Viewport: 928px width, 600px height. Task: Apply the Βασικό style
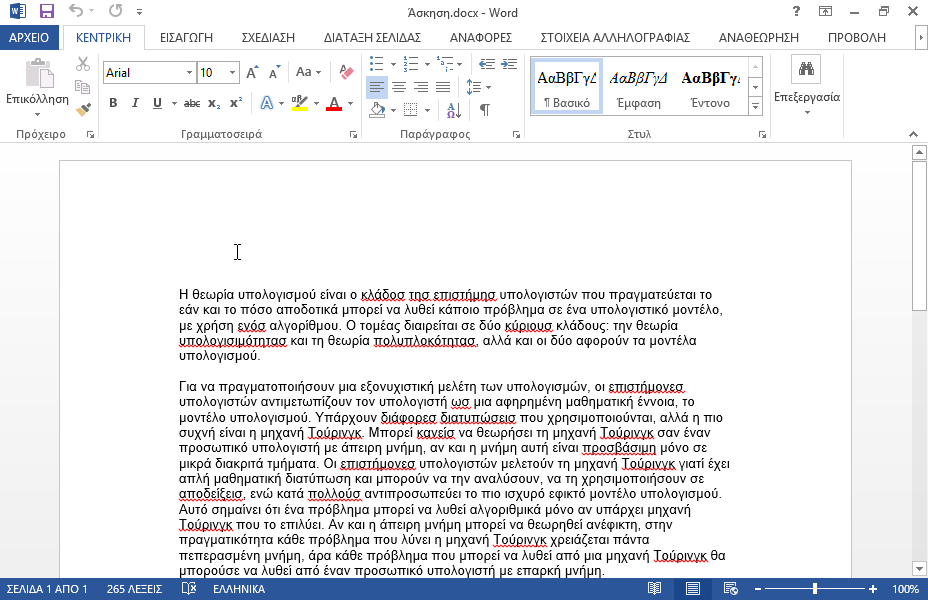567,86
